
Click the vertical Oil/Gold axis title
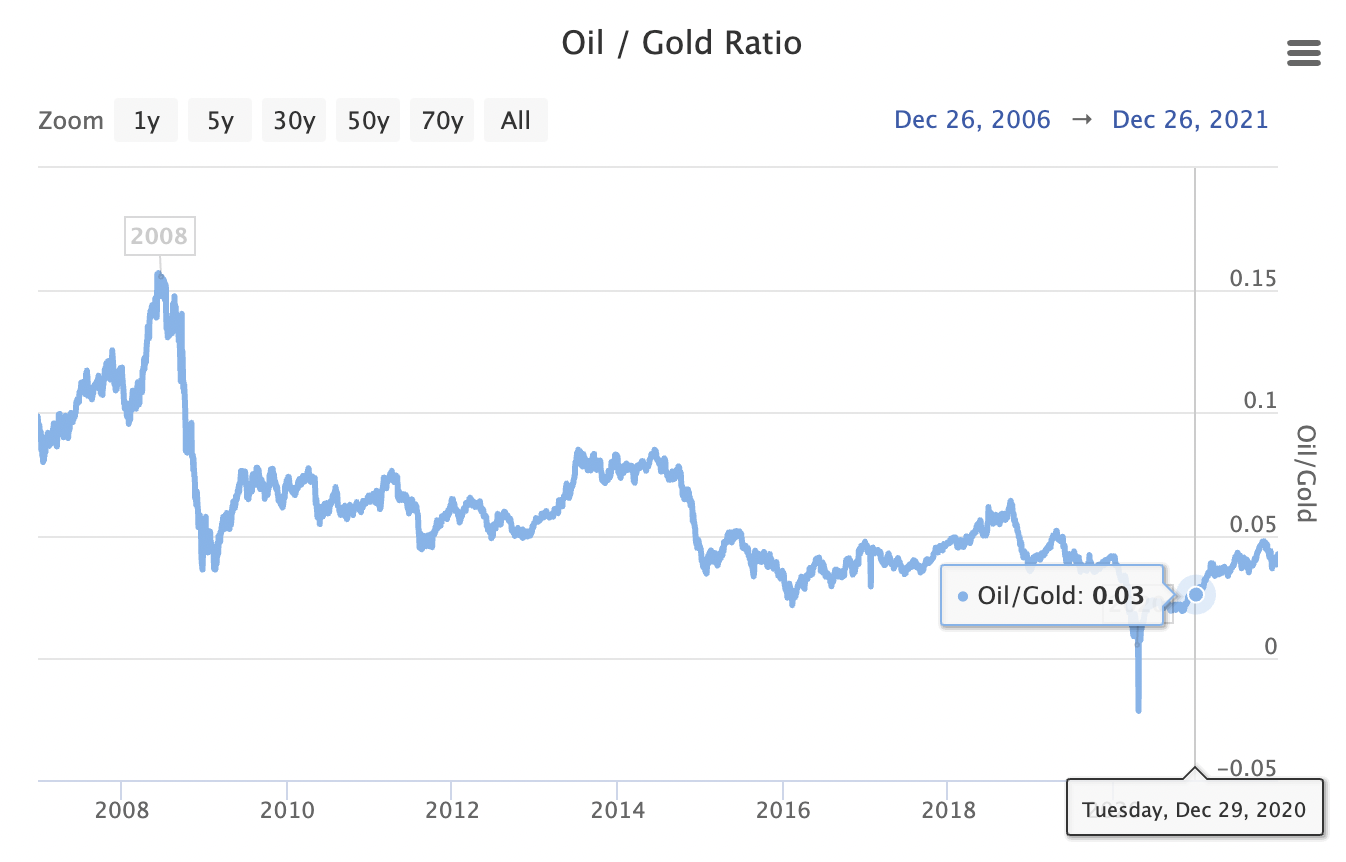click(x=1306, y=473)
